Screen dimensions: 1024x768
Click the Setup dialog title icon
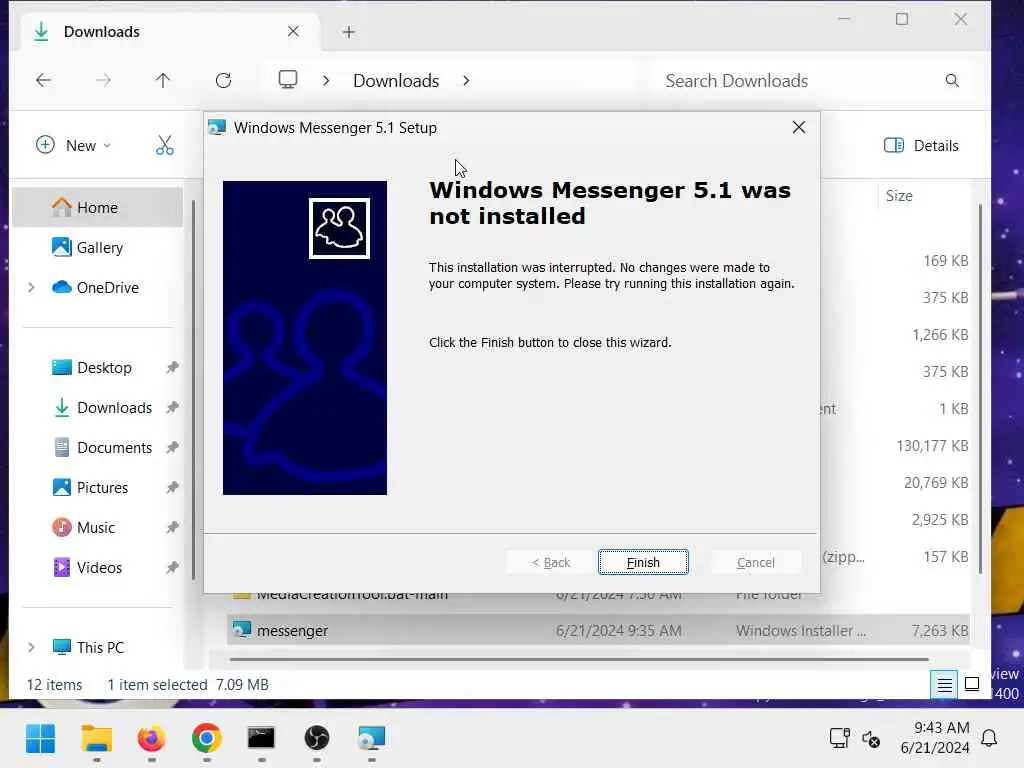pyautogui.click(x=217, y=127)
